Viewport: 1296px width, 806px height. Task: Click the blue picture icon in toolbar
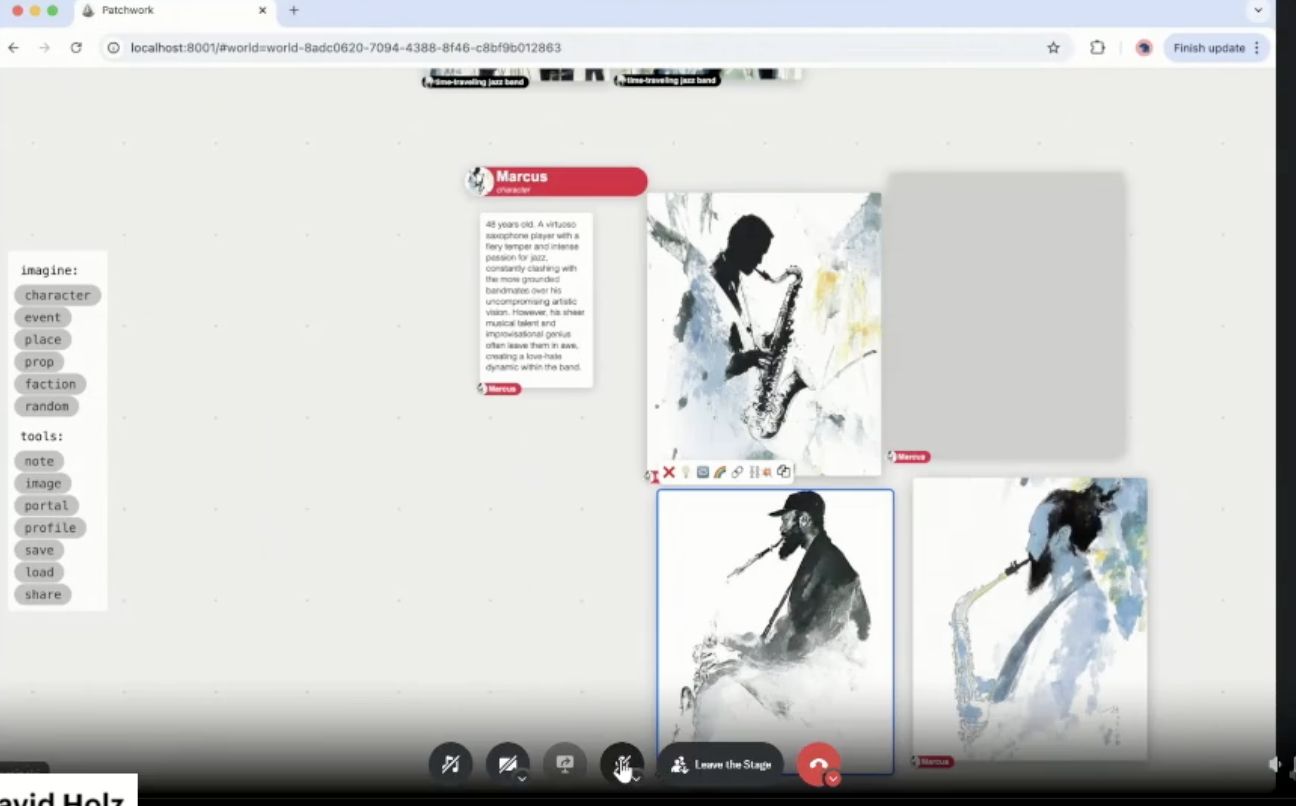(703, 472)
